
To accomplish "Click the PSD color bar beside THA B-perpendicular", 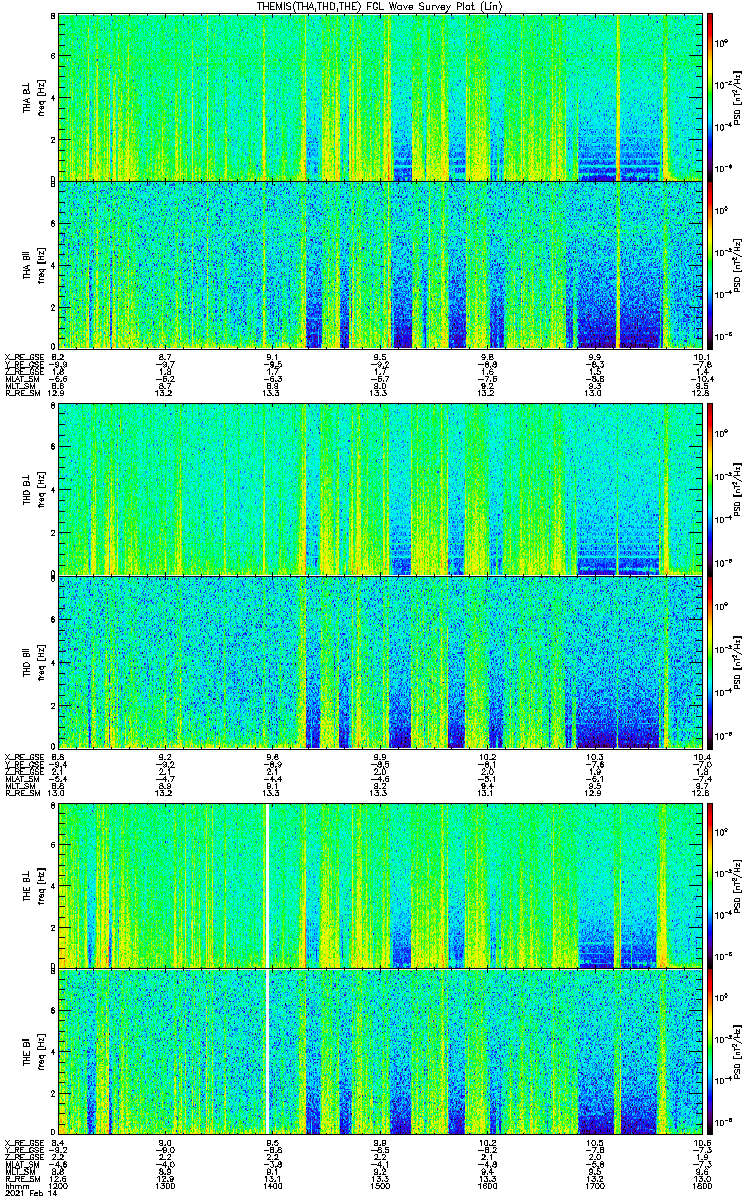I will point(710,97).
